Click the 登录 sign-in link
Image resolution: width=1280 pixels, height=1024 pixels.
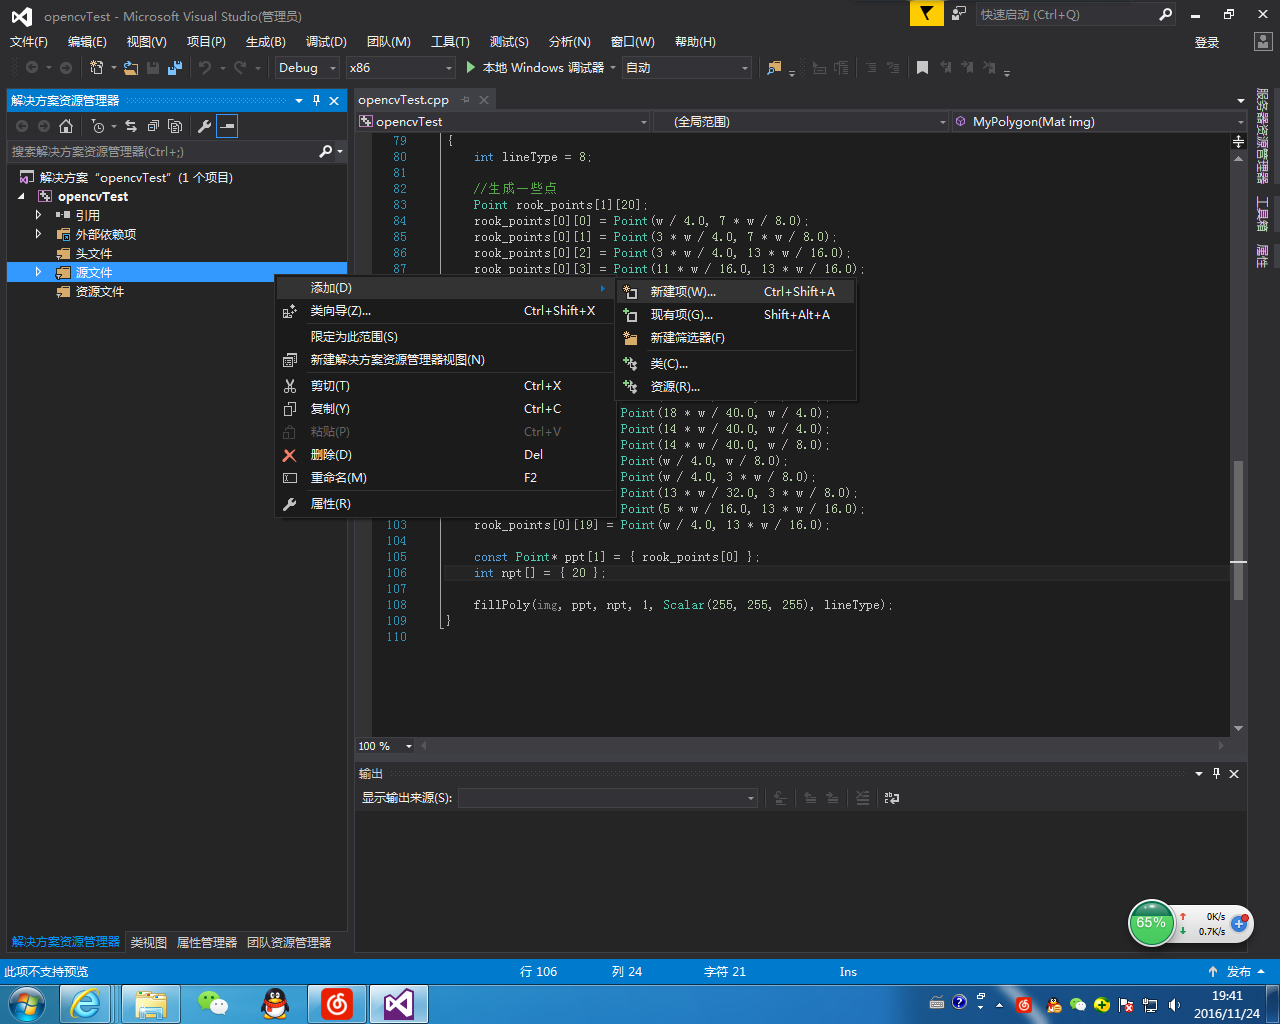(x=1207, y=43)
